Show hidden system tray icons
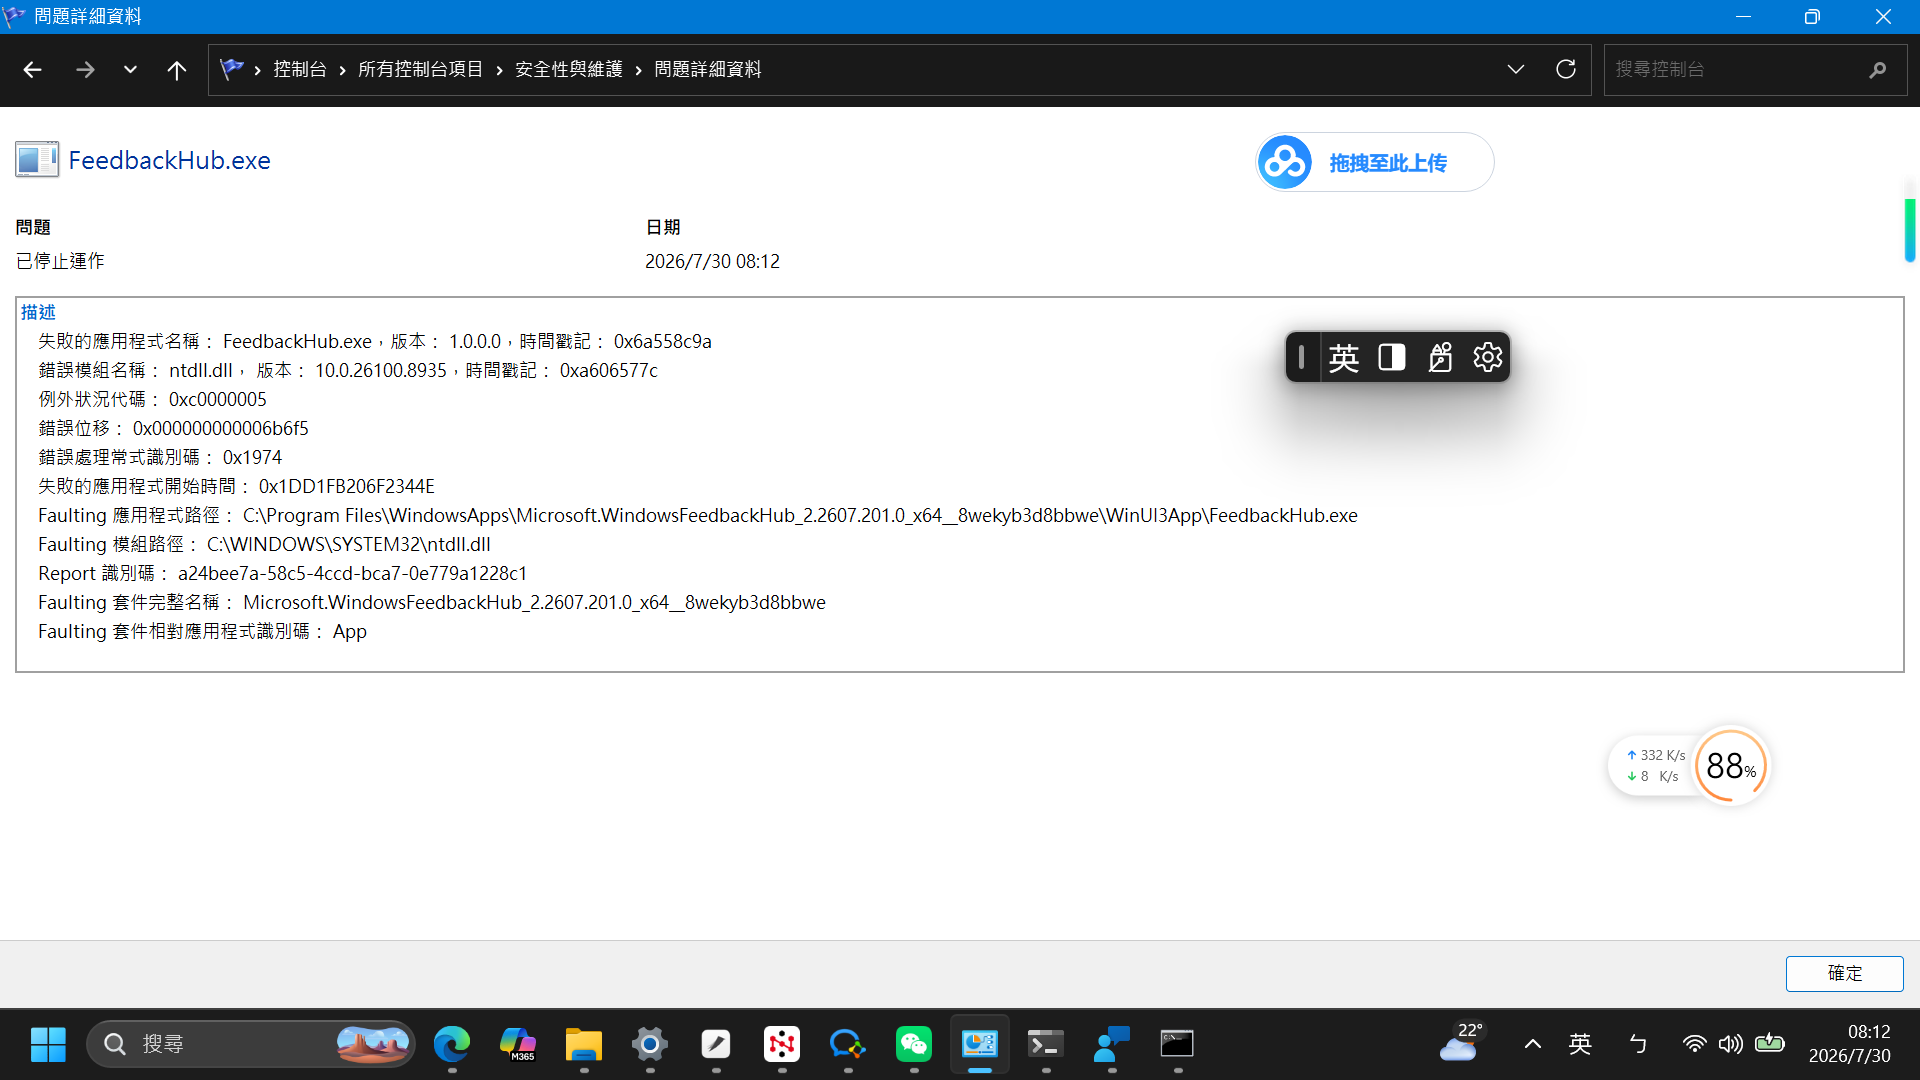 point(1532,1044)
